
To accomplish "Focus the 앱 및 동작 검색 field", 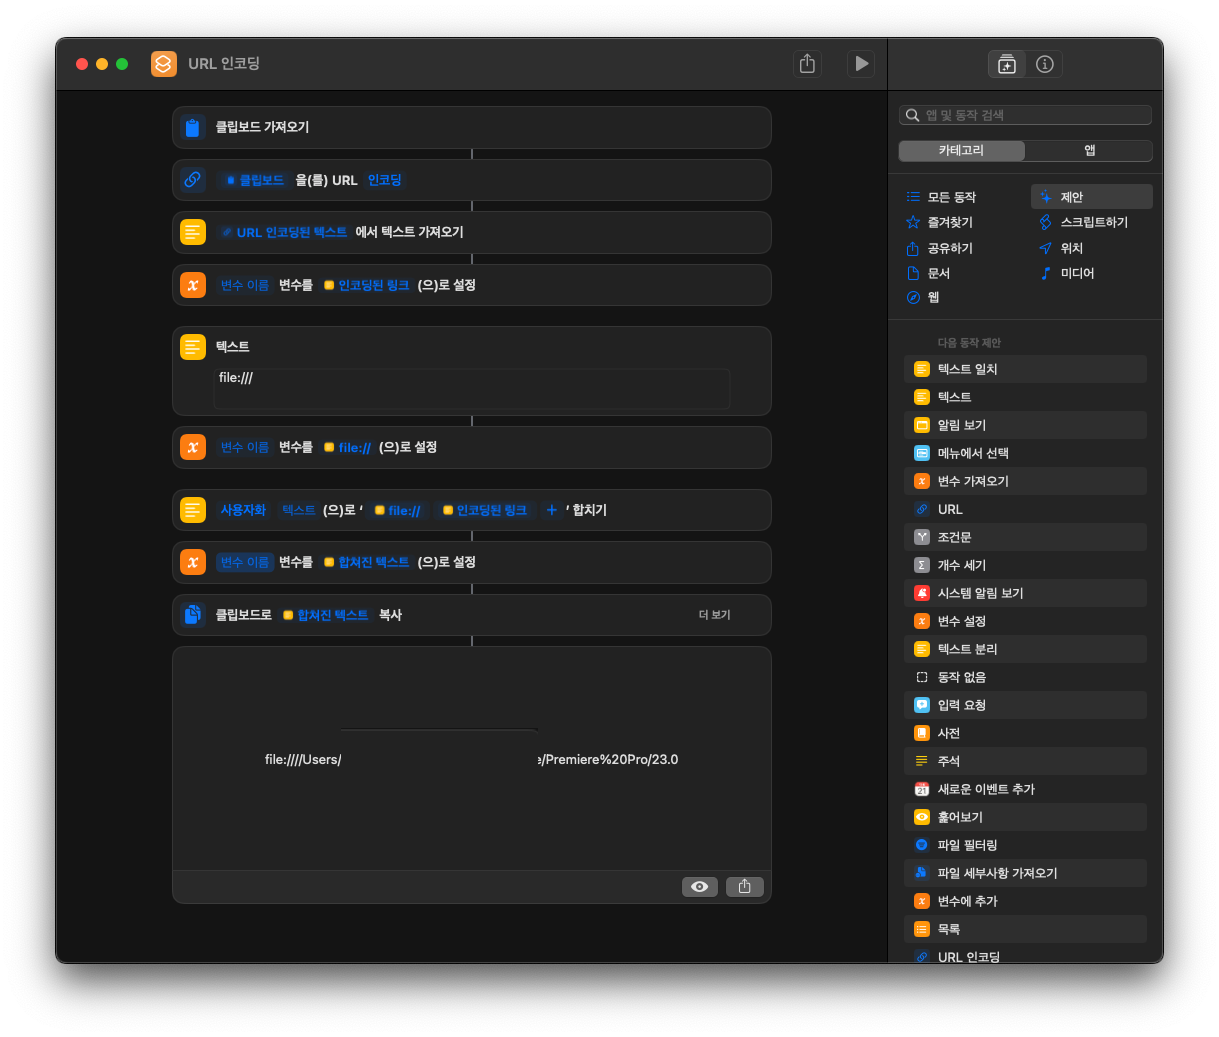I will coord(1025,115).
